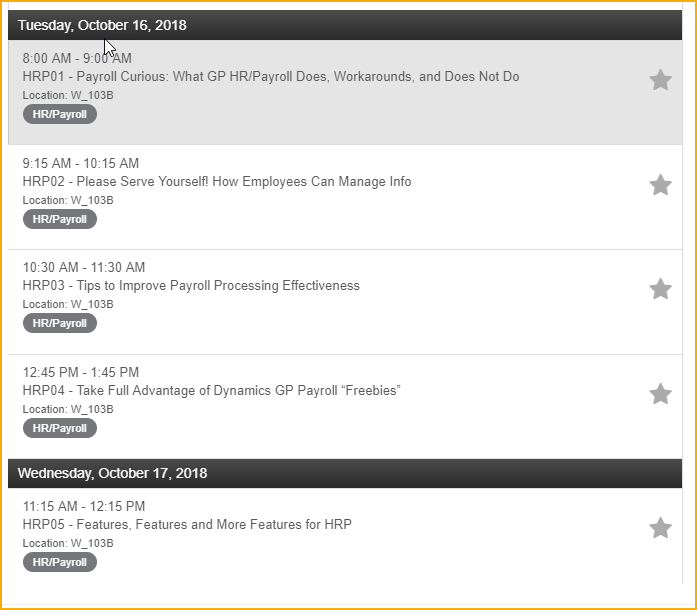Open HRP02 Please Serve Yourself session
This screenshot has height=610, width=697.
(217, 181)
